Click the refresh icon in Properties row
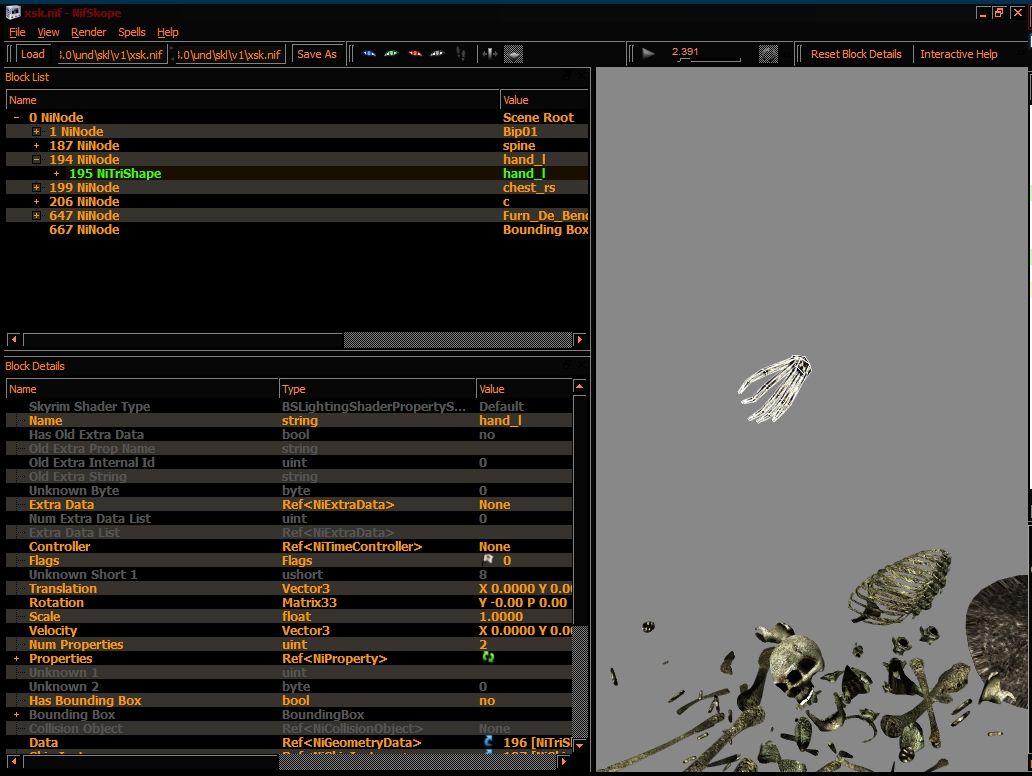Screen dimensions: 1032x776 tap(488, 658)
